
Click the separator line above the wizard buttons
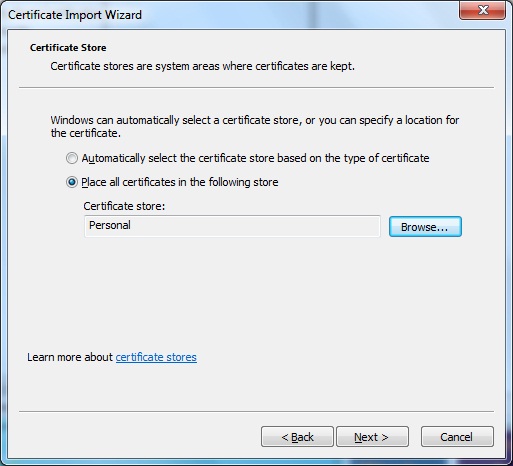256,411
